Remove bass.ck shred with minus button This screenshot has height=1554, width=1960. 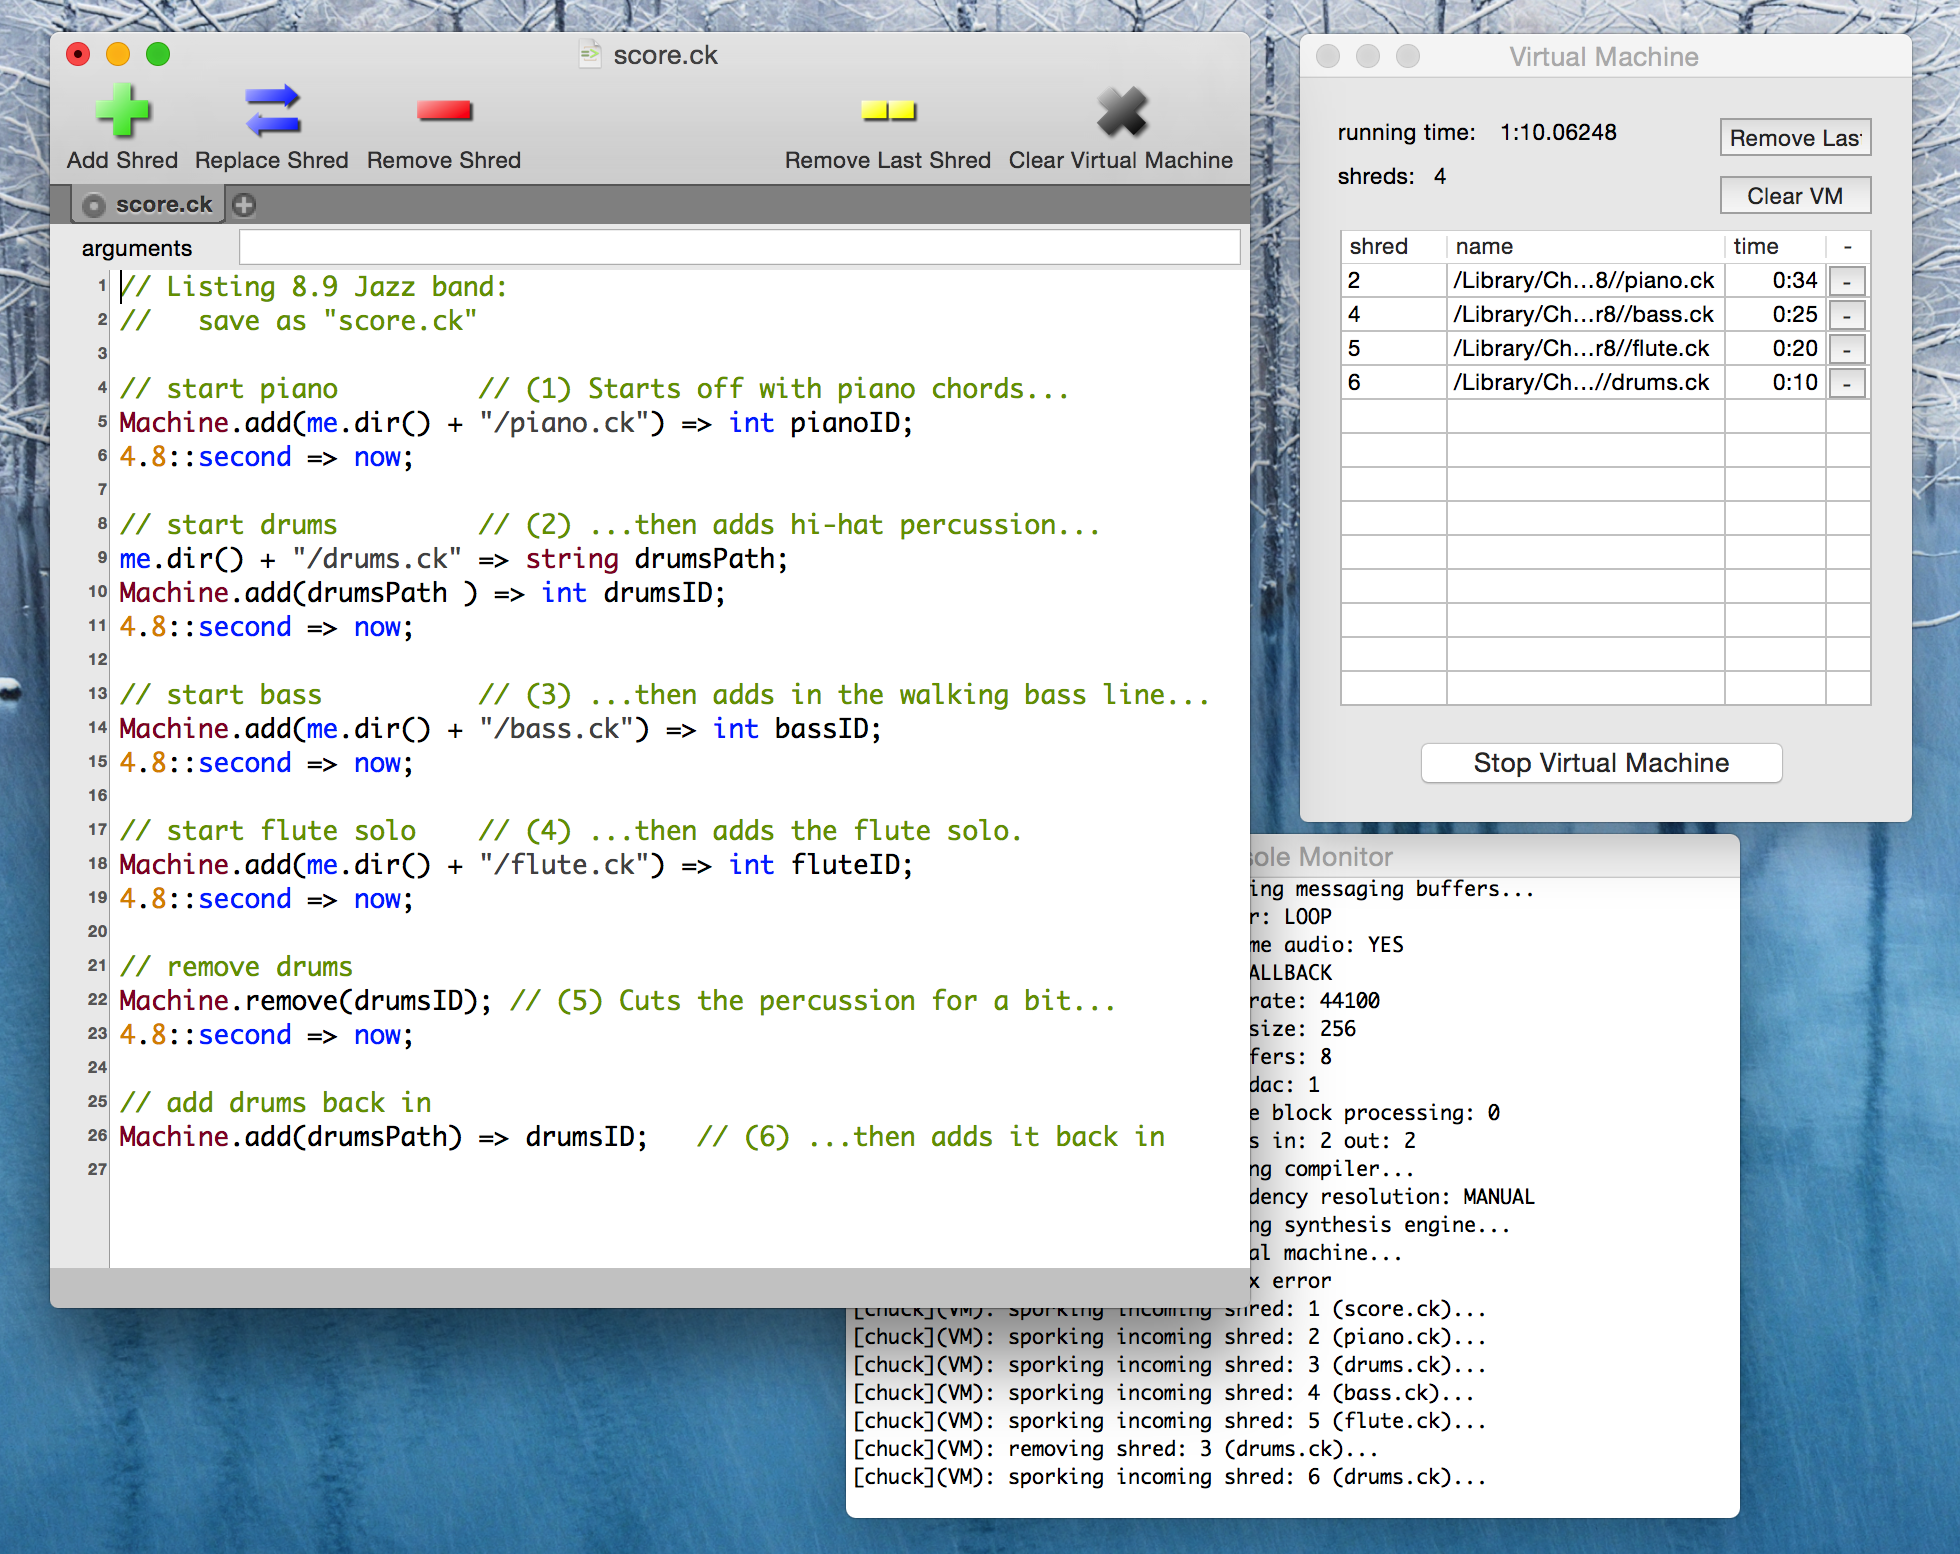pyautogui.click(x=1846, y=316)
